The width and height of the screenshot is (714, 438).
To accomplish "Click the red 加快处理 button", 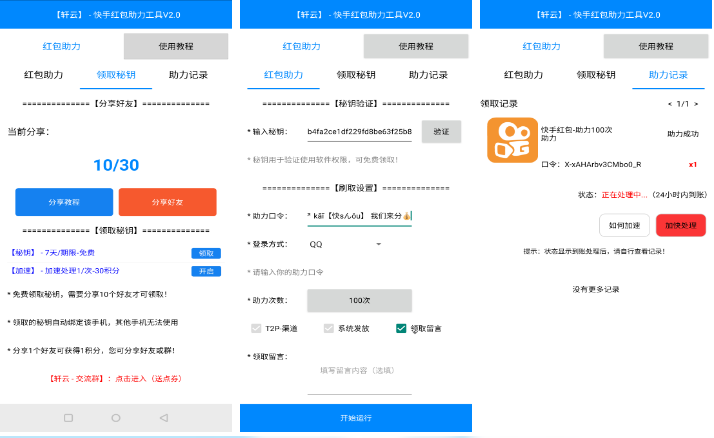I will pyautogui.click(x=681, y=225).
